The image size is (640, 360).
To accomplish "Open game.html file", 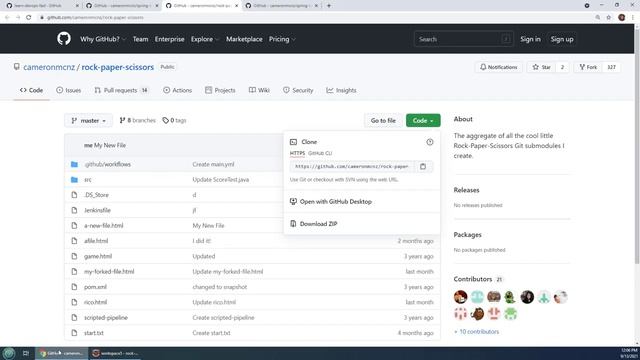I will click(98, 256).
